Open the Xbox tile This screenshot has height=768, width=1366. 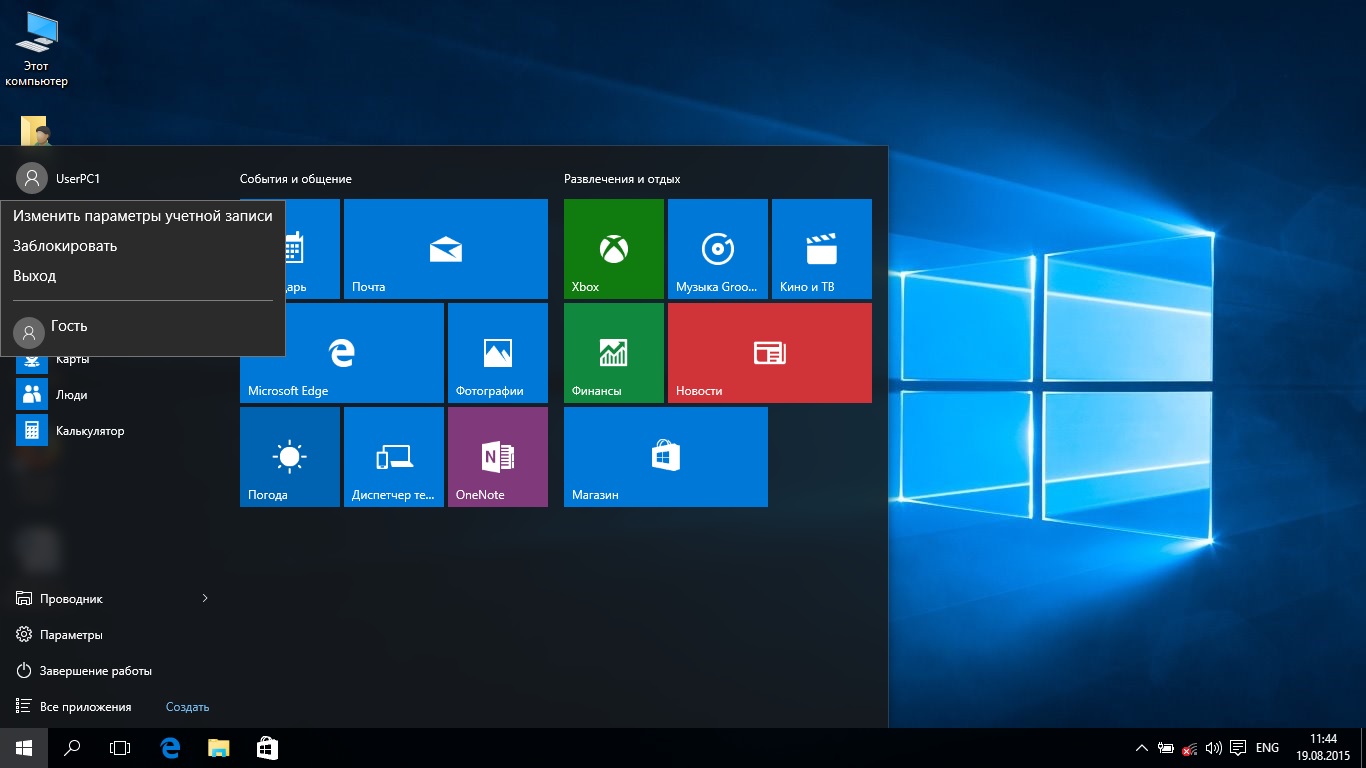point(613,248)
